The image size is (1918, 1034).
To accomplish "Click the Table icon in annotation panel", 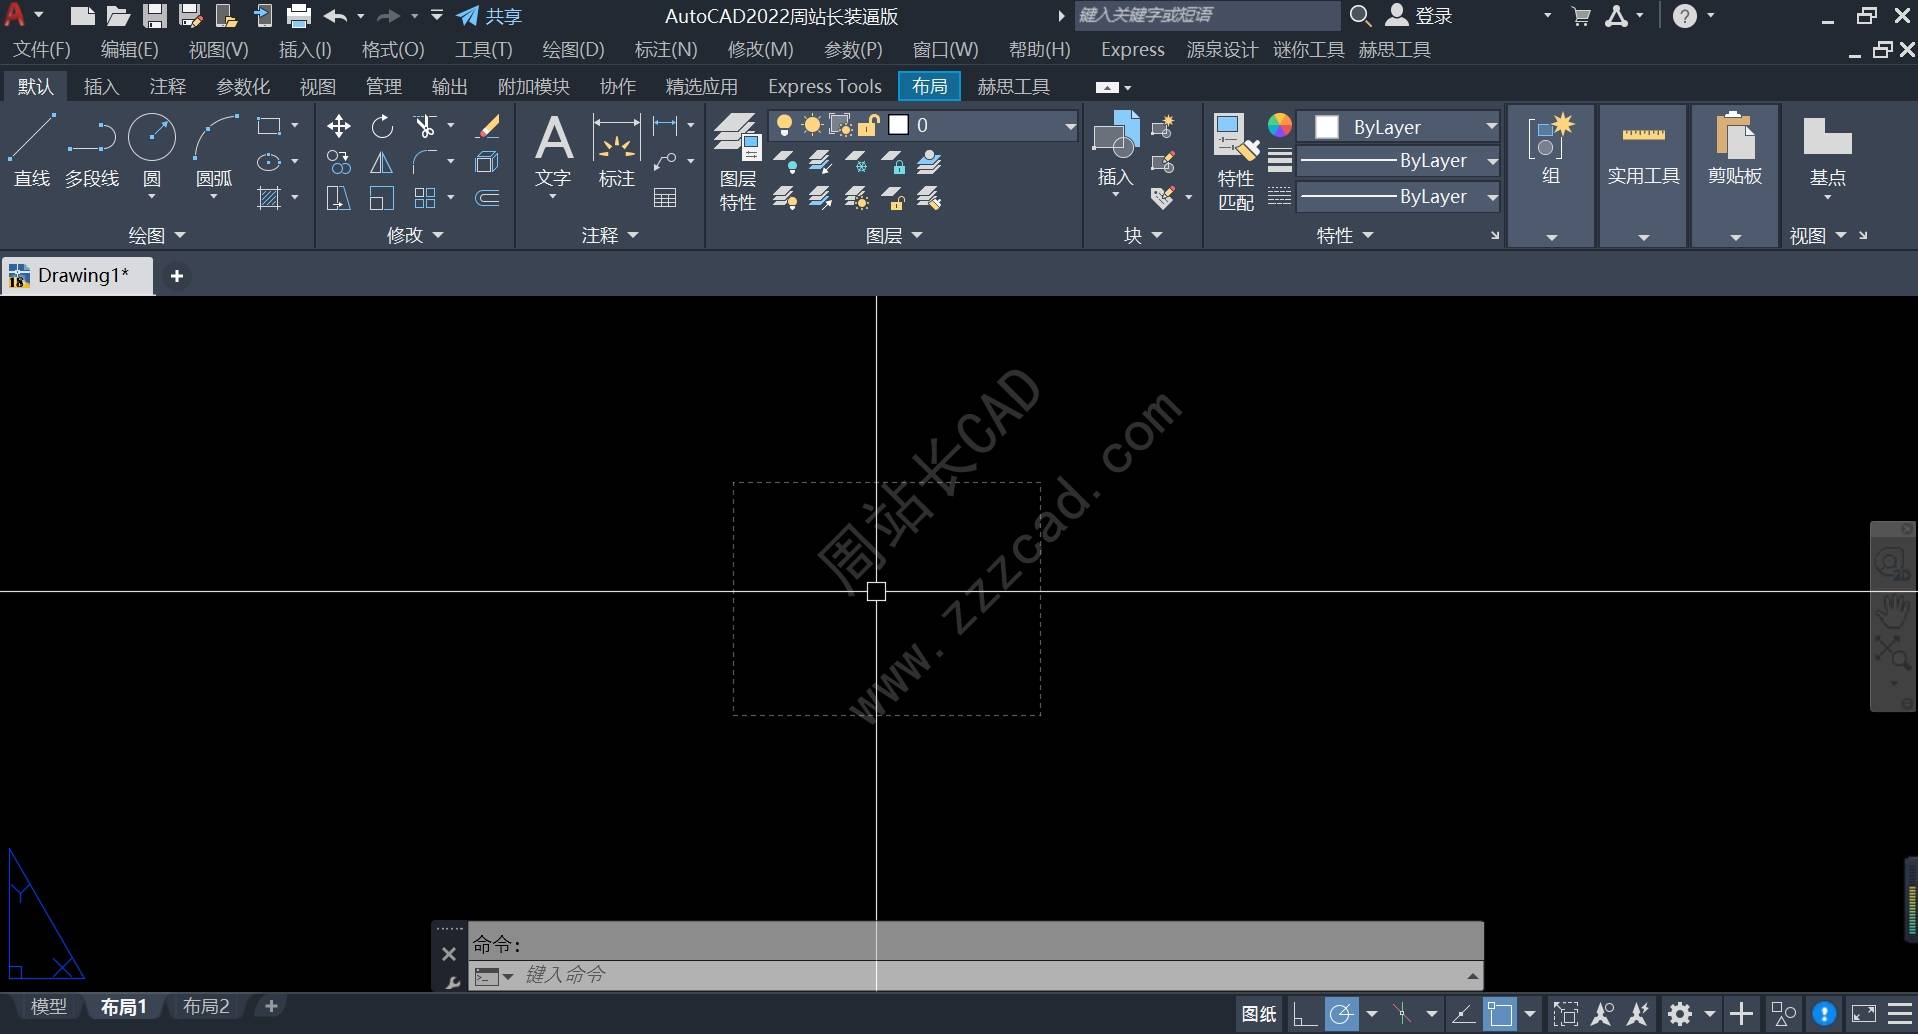I will (x=665, y=198).
